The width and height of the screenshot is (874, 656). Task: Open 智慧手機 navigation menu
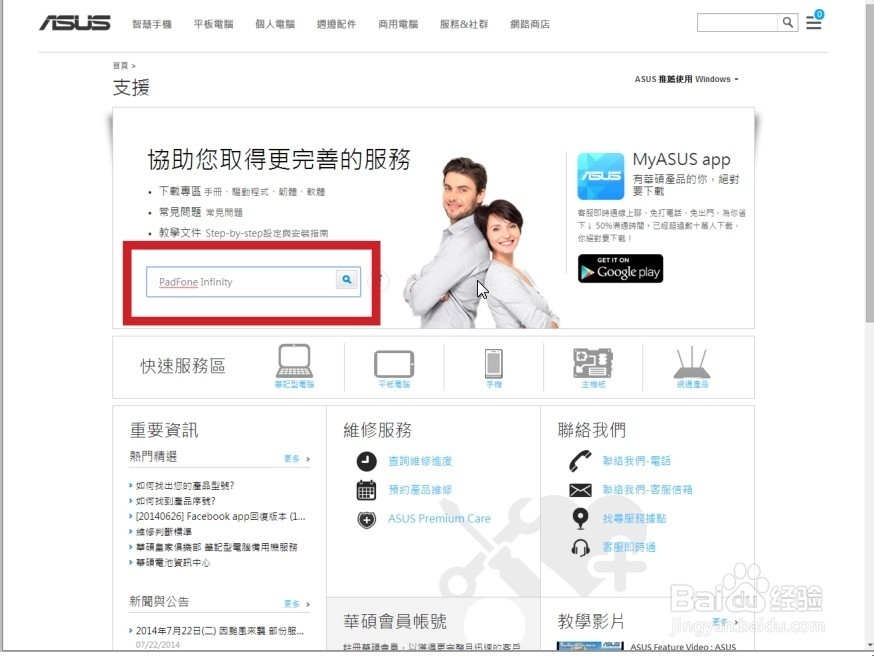[x=152, y=24]
